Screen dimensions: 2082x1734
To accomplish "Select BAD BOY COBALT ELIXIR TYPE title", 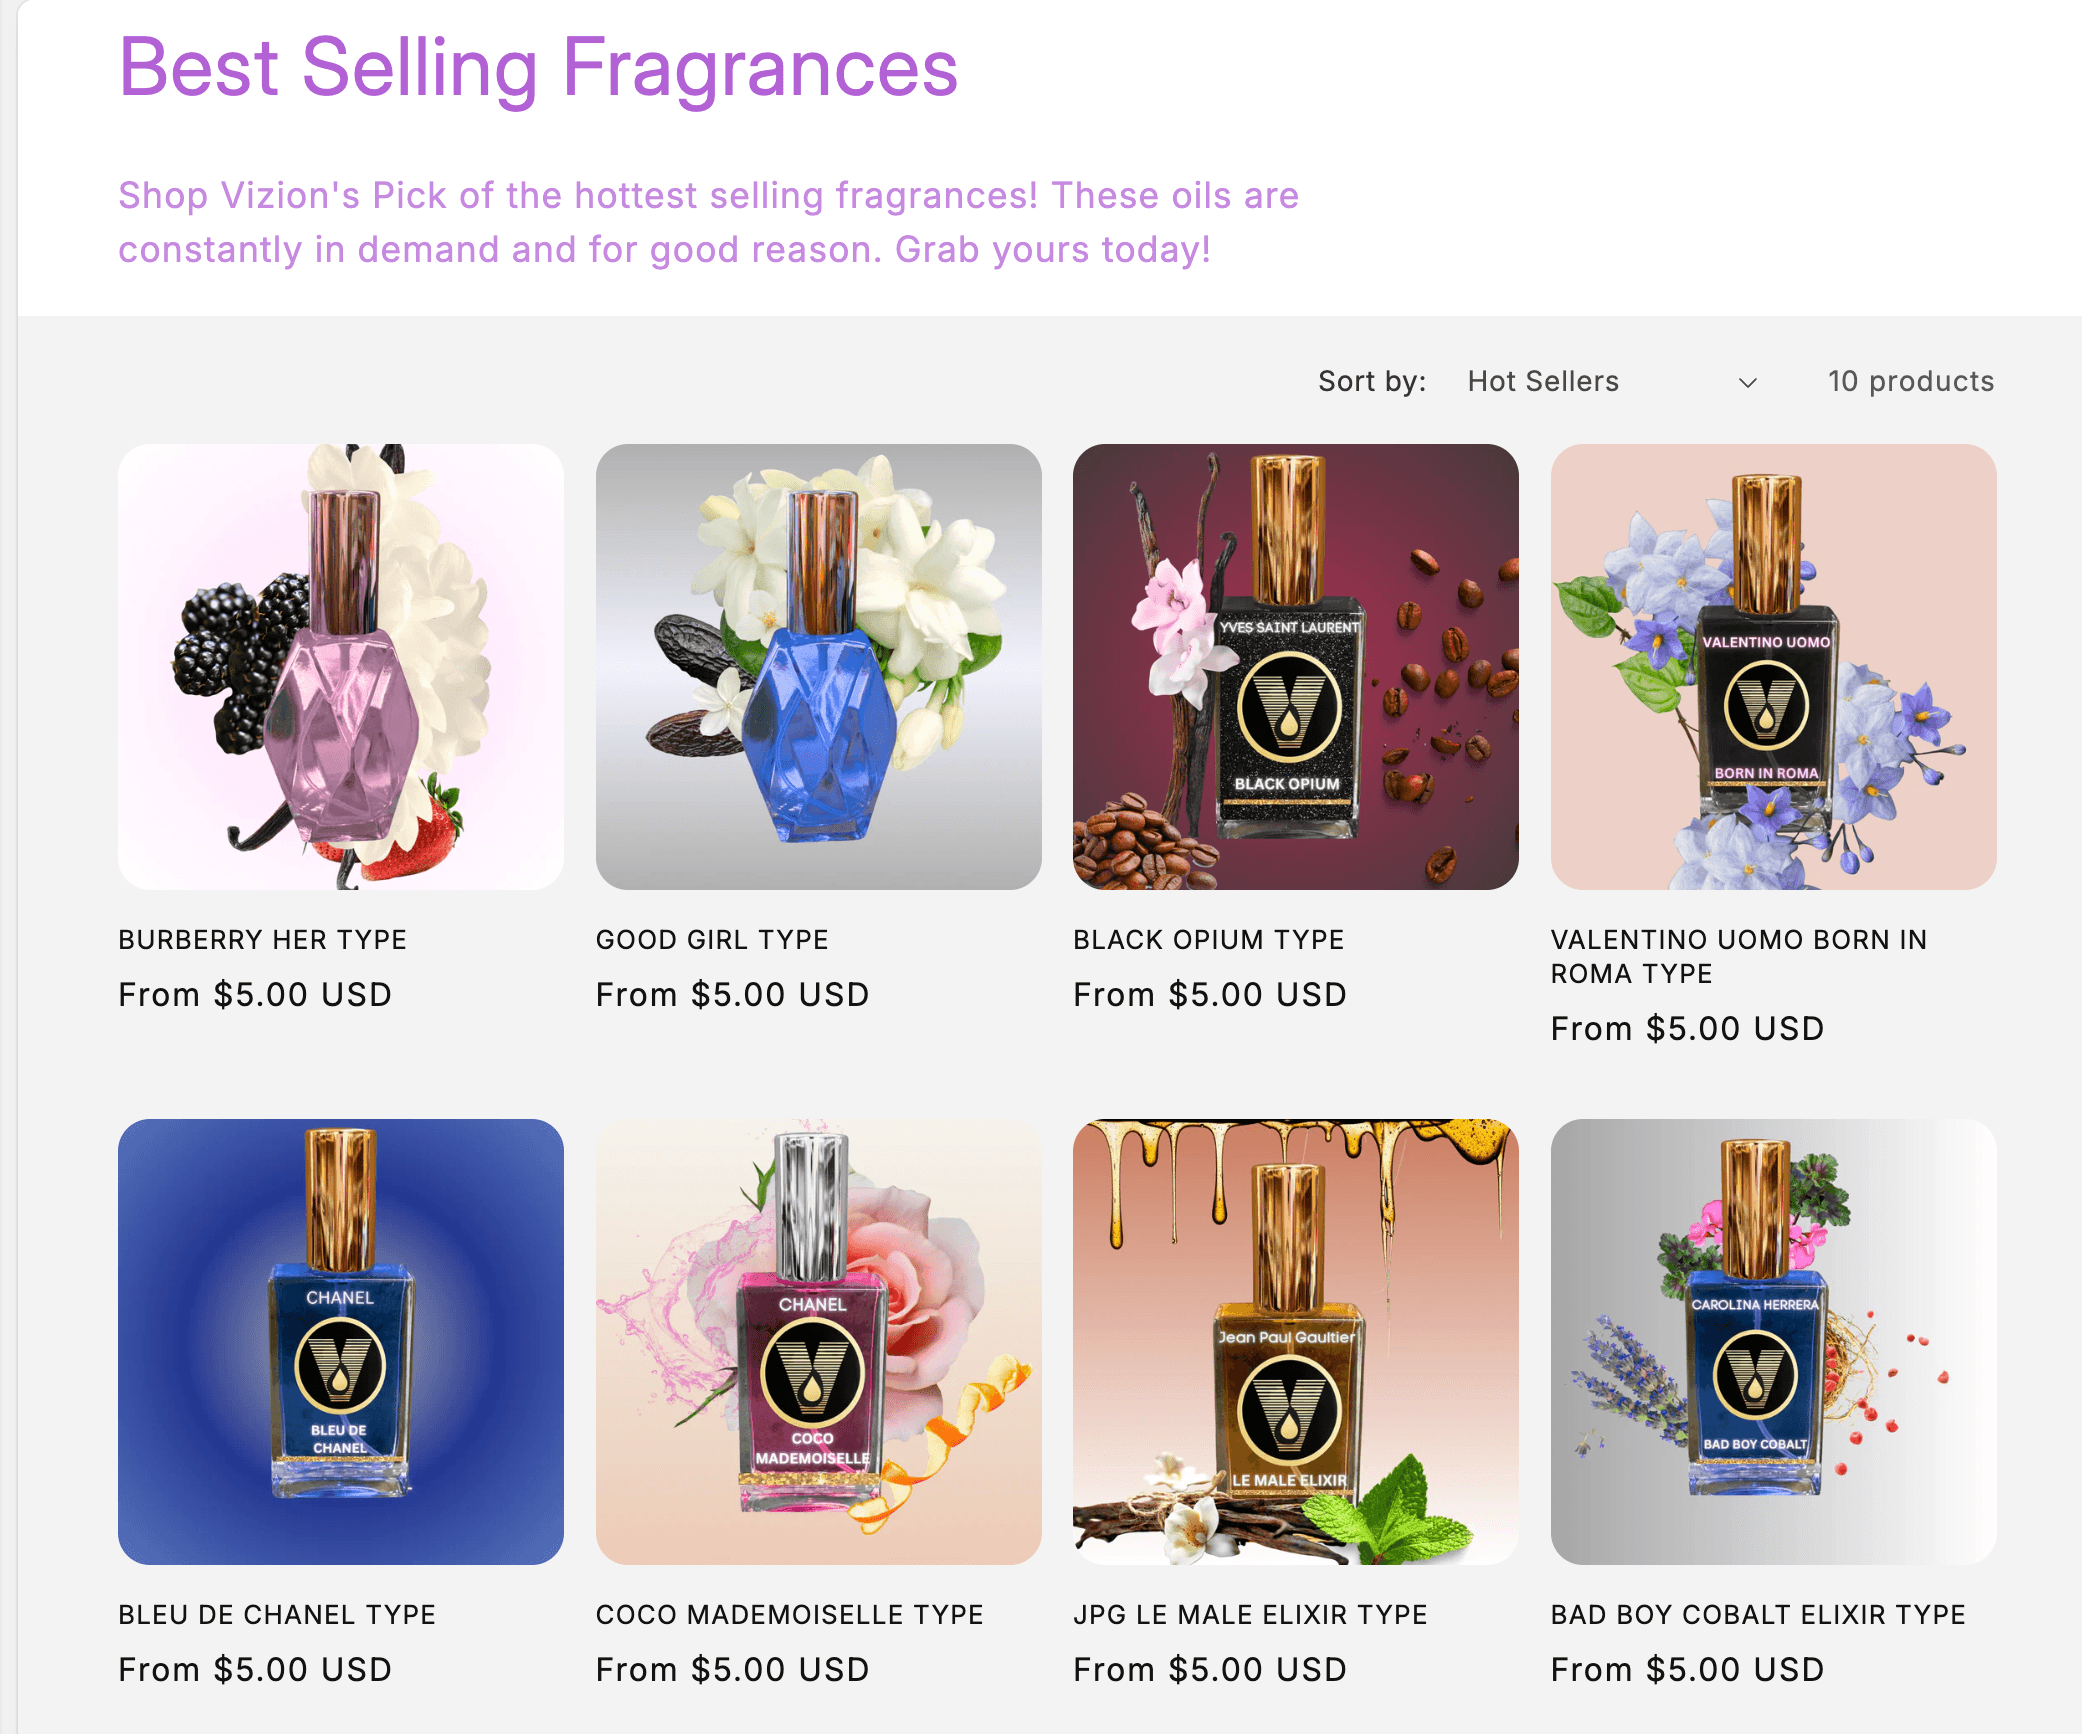I will [1758, 1615].
